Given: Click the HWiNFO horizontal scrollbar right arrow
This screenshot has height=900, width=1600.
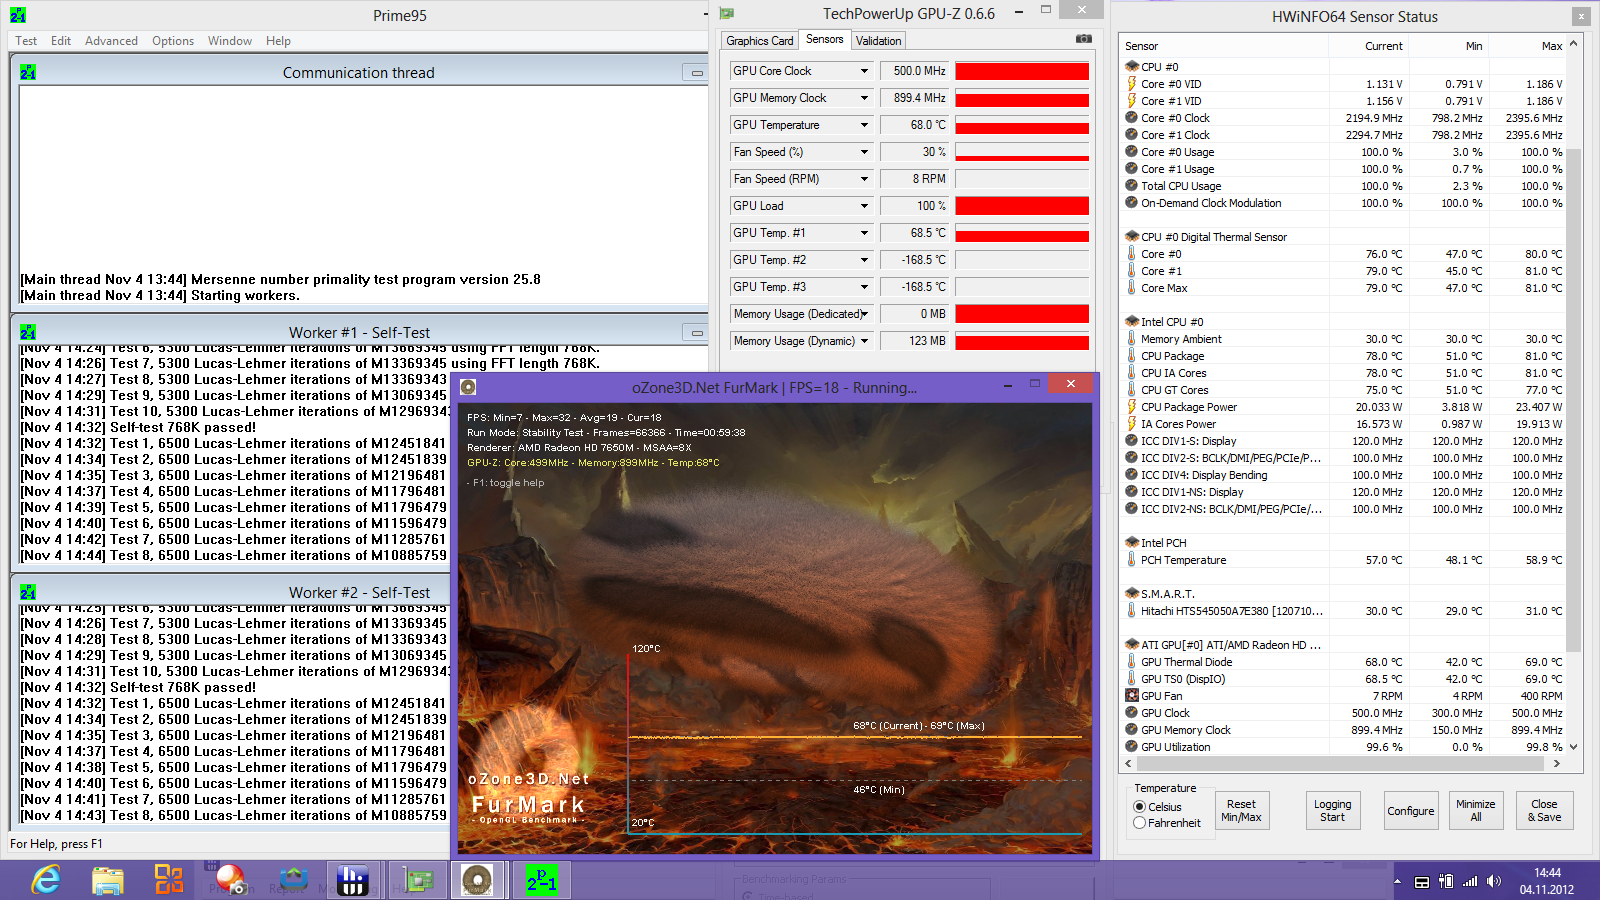Looking at the screenshot, I should 1557,763.
